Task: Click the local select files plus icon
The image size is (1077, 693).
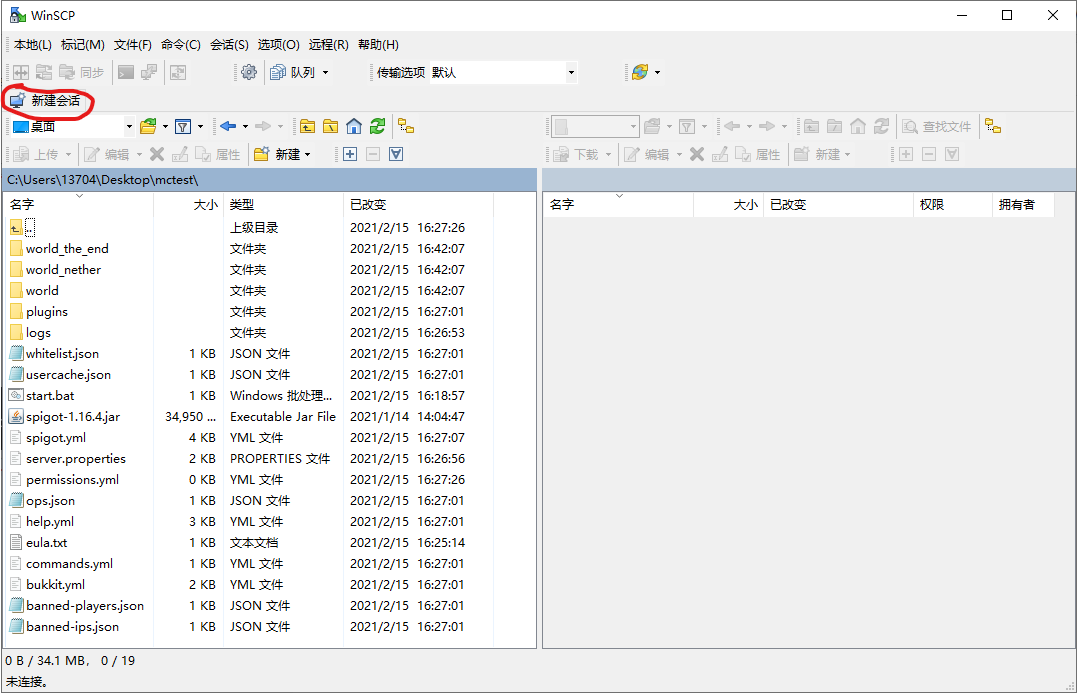Action: tap(350, 155)
